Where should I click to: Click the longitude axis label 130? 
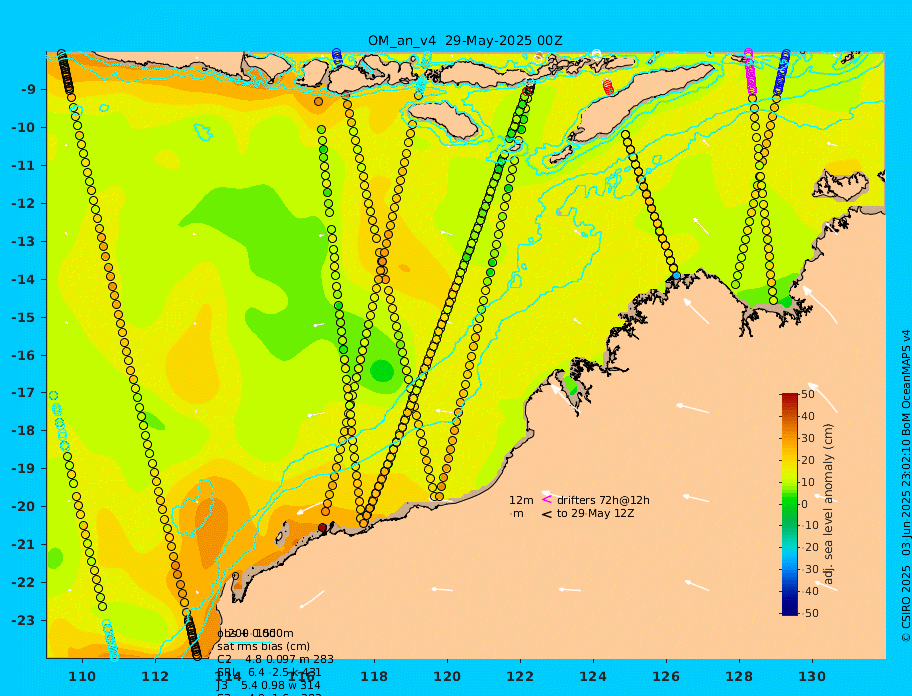tap(812, 677)
